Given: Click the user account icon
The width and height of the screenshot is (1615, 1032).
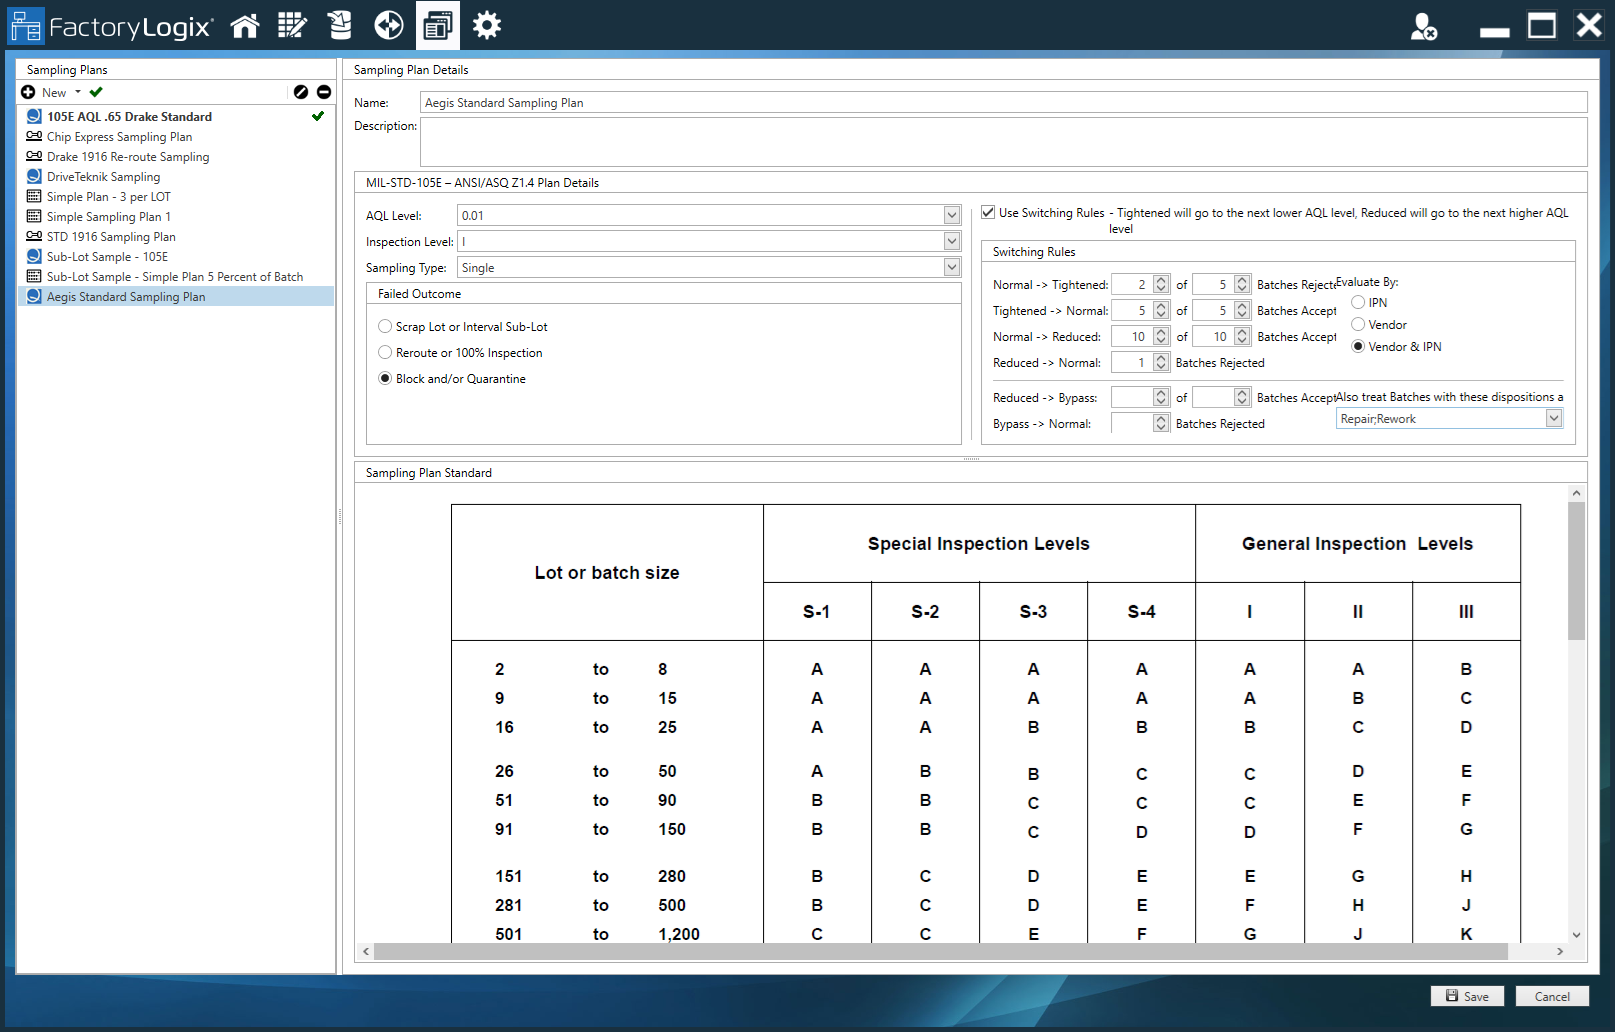Looking at the screenshot, I should pos(1424,26).
